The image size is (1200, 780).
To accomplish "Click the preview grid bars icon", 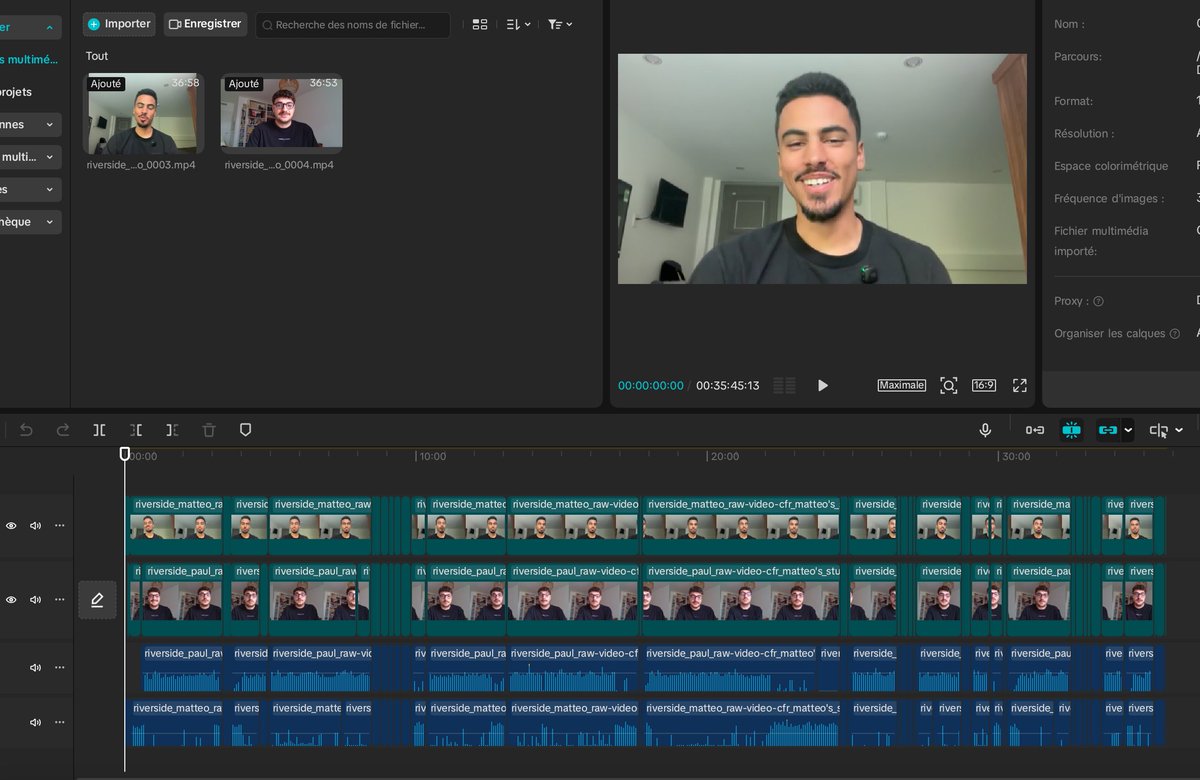I will [x=785, y=385].
